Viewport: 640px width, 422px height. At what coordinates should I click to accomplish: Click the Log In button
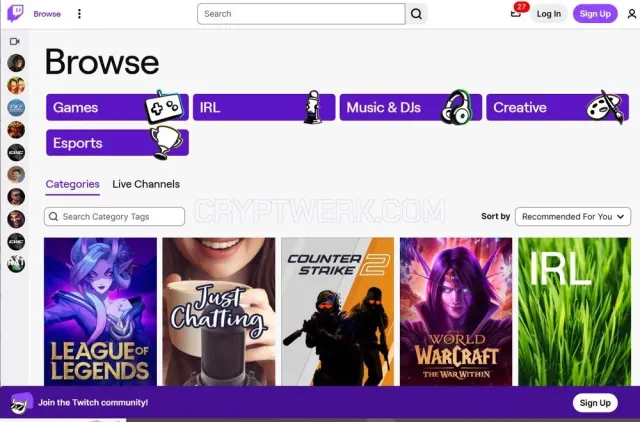549,14
